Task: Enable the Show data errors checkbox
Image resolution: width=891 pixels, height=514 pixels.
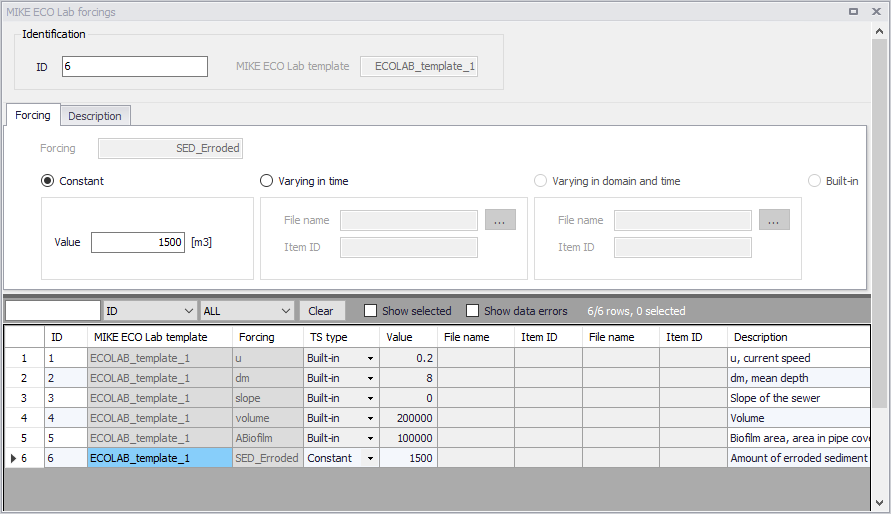Action: [472, 311]
